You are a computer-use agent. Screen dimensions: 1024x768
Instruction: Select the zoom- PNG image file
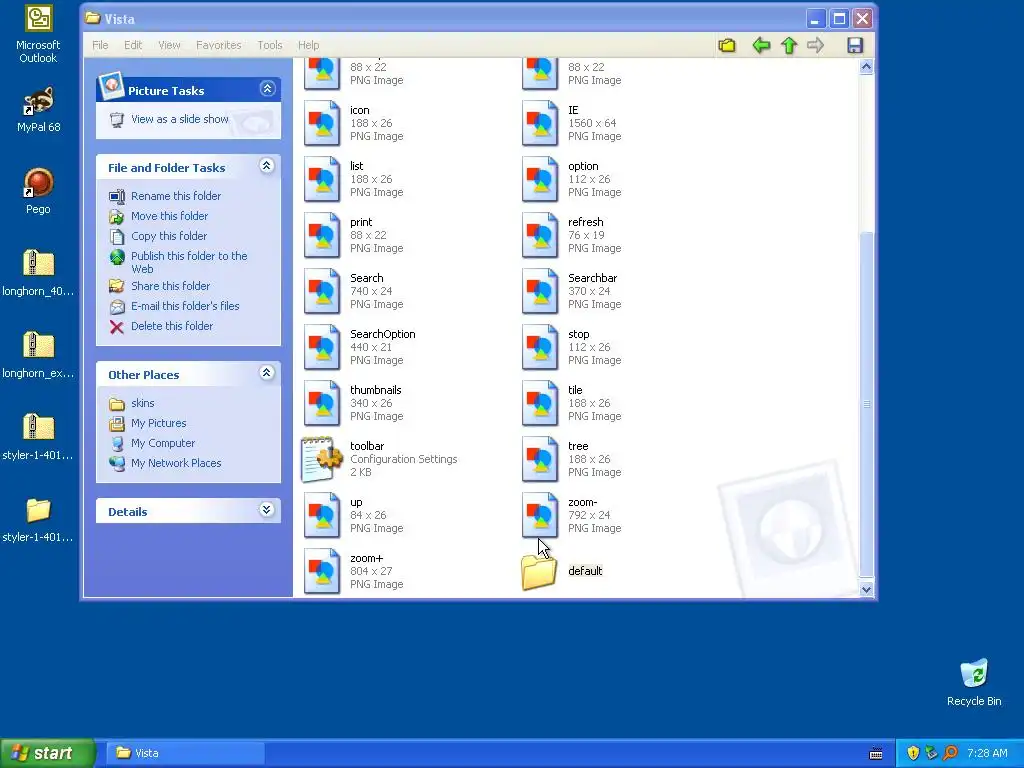pos(572,515)
